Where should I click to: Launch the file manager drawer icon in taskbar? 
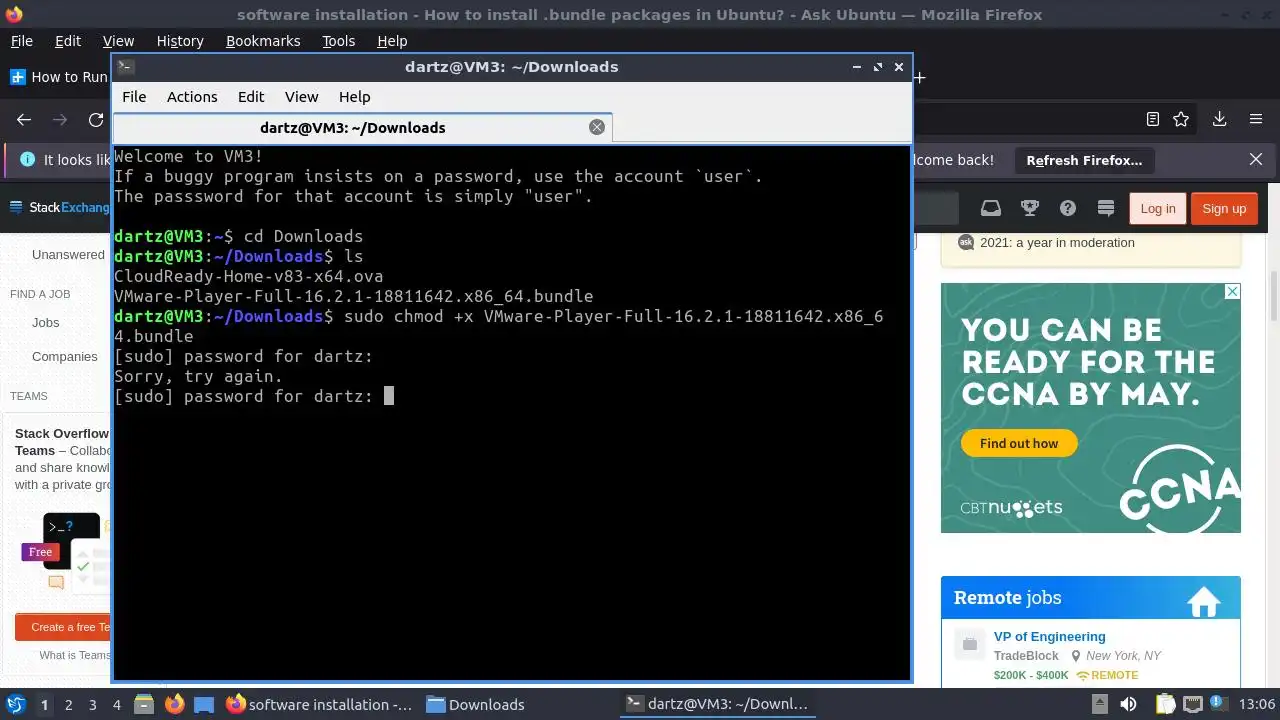pyautogui.click(x=142, y=704)
